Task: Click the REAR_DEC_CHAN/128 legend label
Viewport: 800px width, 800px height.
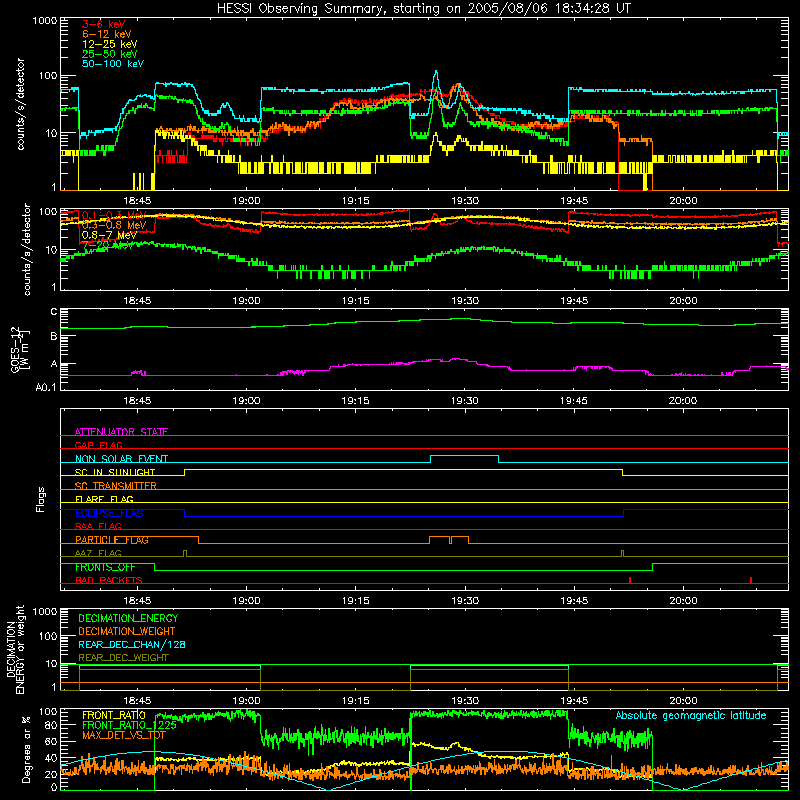Action: [132, 644]
